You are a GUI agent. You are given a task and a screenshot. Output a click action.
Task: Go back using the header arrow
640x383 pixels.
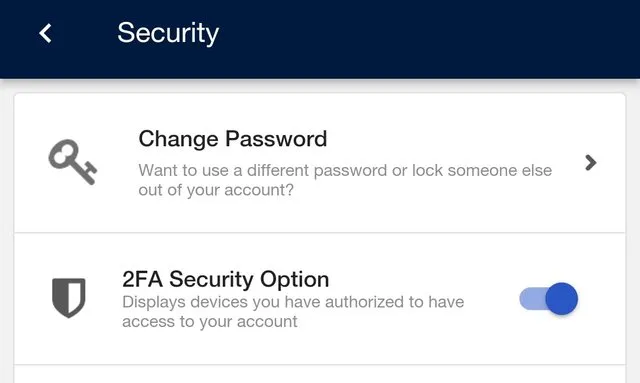45,33
